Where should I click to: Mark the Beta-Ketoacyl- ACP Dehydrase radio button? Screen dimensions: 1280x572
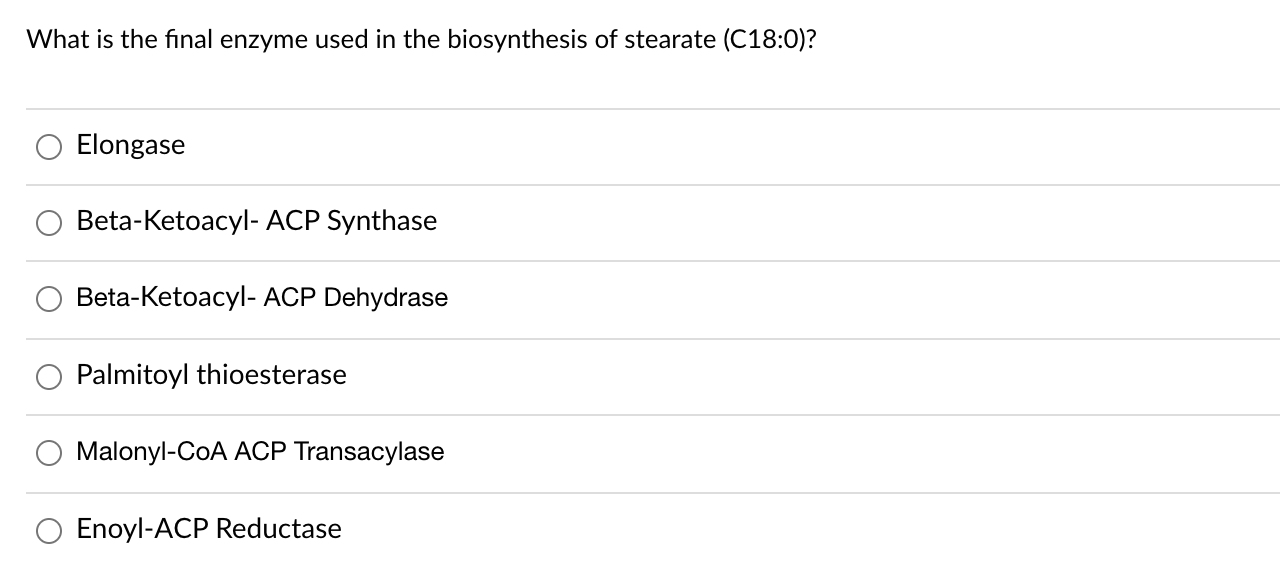click(x=50, y=299)
